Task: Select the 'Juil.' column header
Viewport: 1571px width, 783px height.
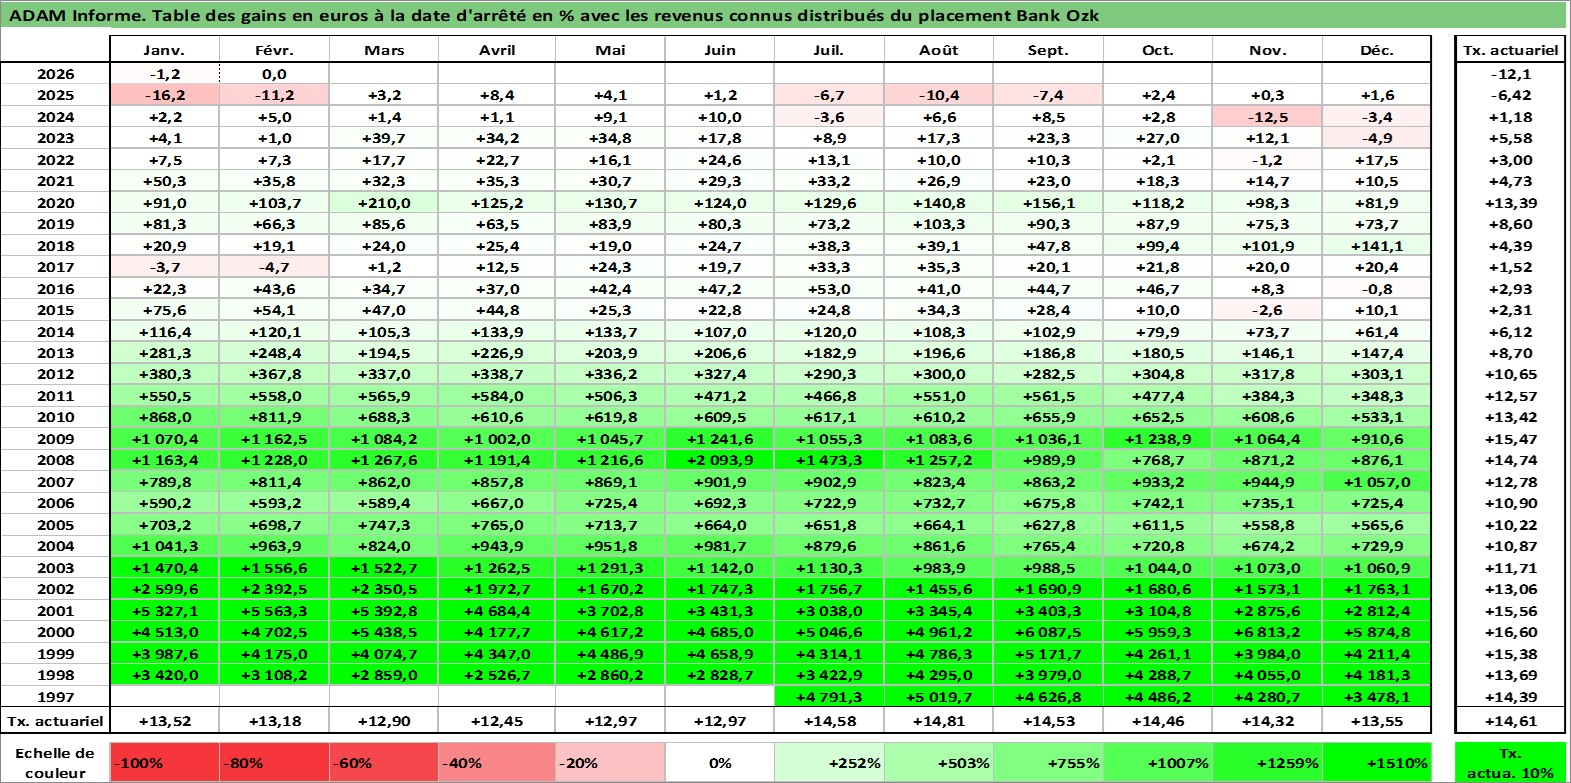Action: pyautogui.click(x=829, y=50)
